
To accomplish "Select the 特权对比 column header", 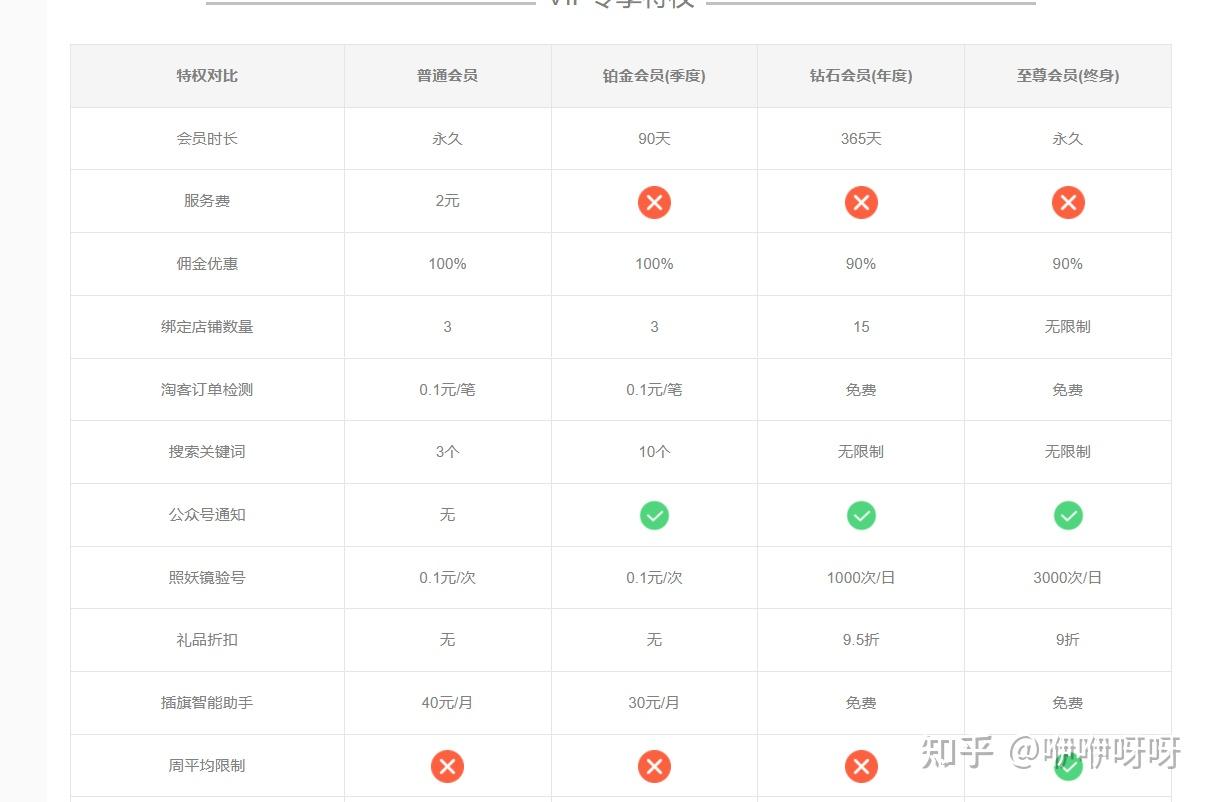I will (x=207, y=76).
